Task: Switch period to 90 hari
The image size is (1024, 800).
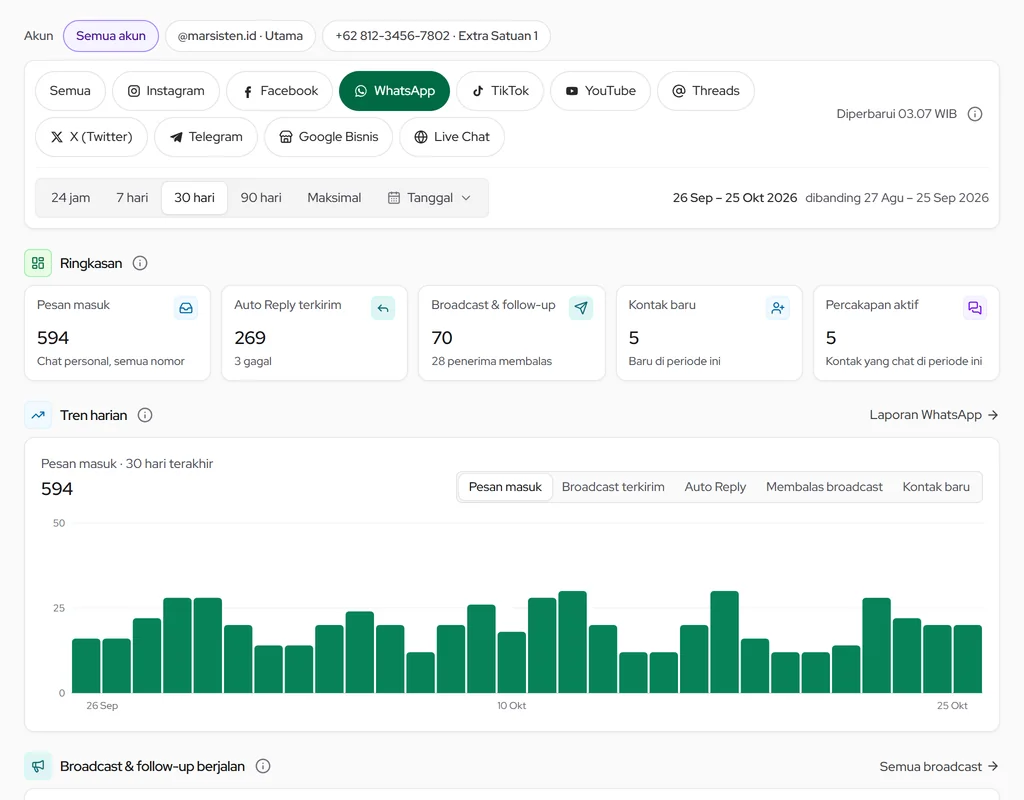Action: point(261,198)
